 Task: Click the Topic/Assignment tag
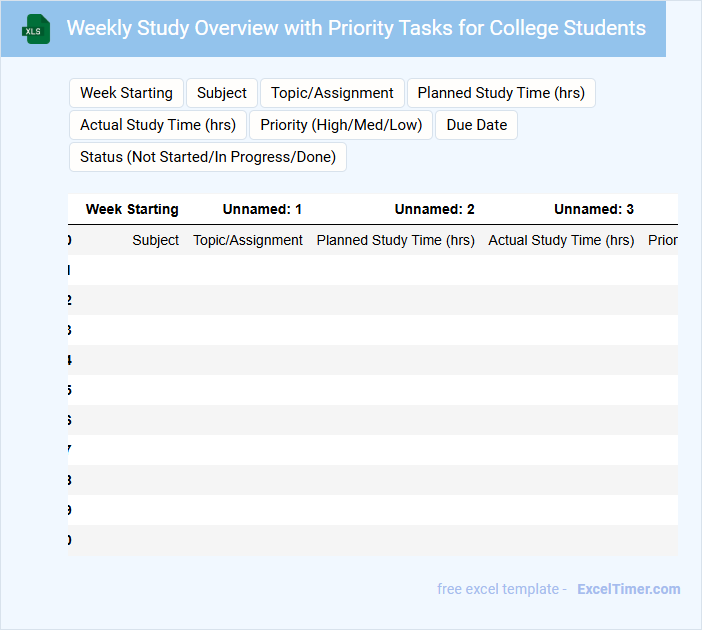pos(333,93)
